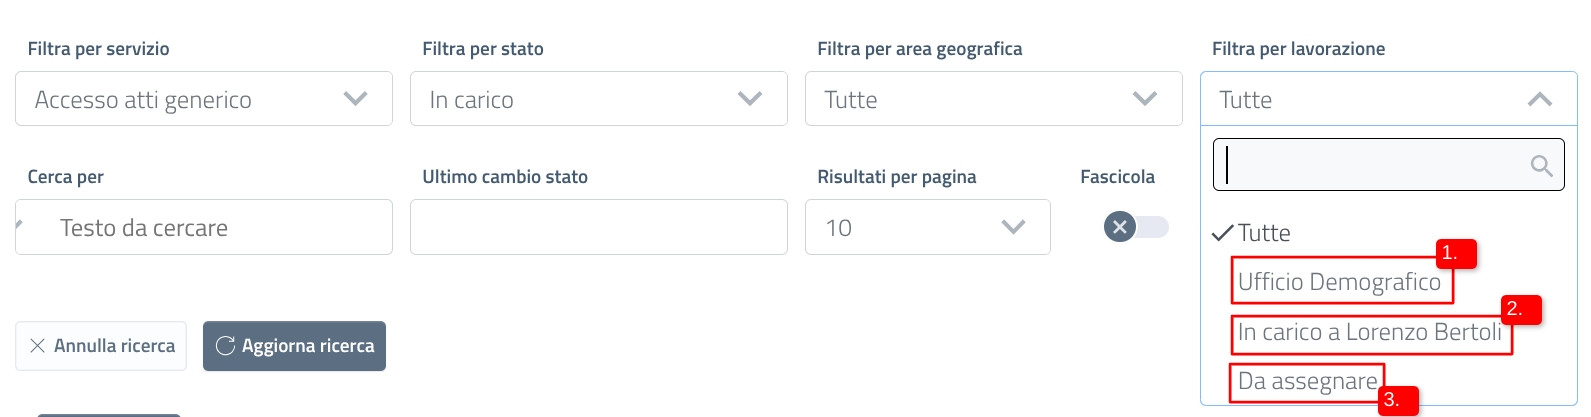1591x417 pixels.
Task: Click chevron arrow of Risultati per pagina
Action: (1013, 227)
